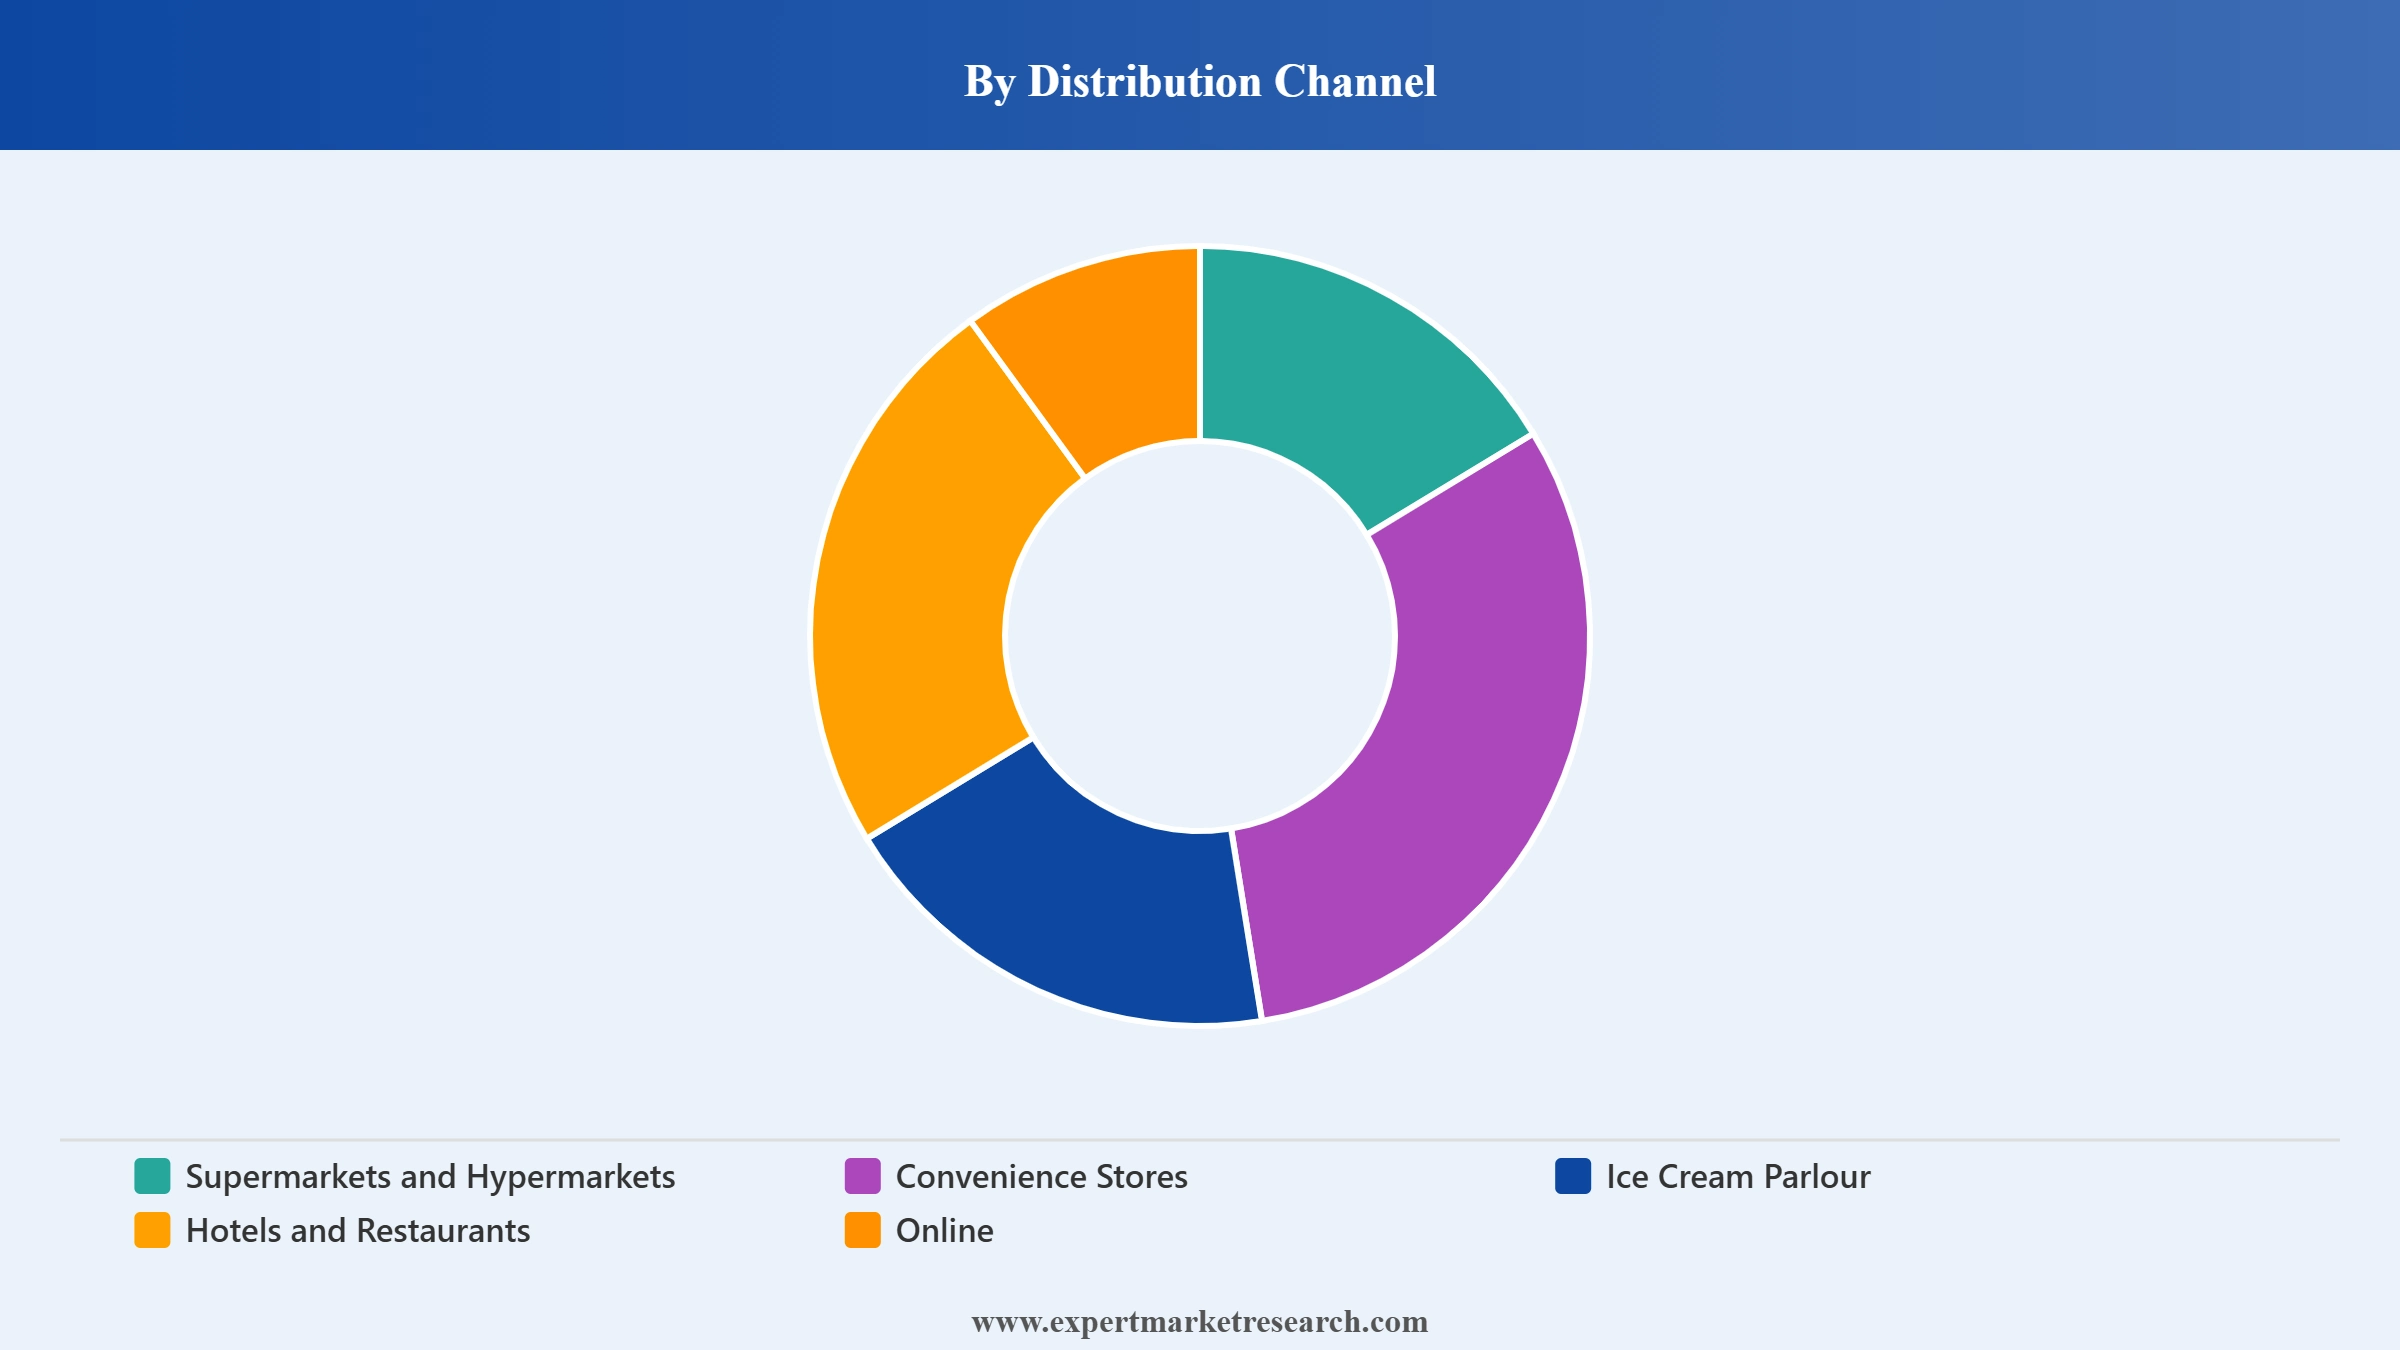Click the Hotels and Restaurants legend swatch
Screen dimensions: 2400x1350
pos(152,1230)
